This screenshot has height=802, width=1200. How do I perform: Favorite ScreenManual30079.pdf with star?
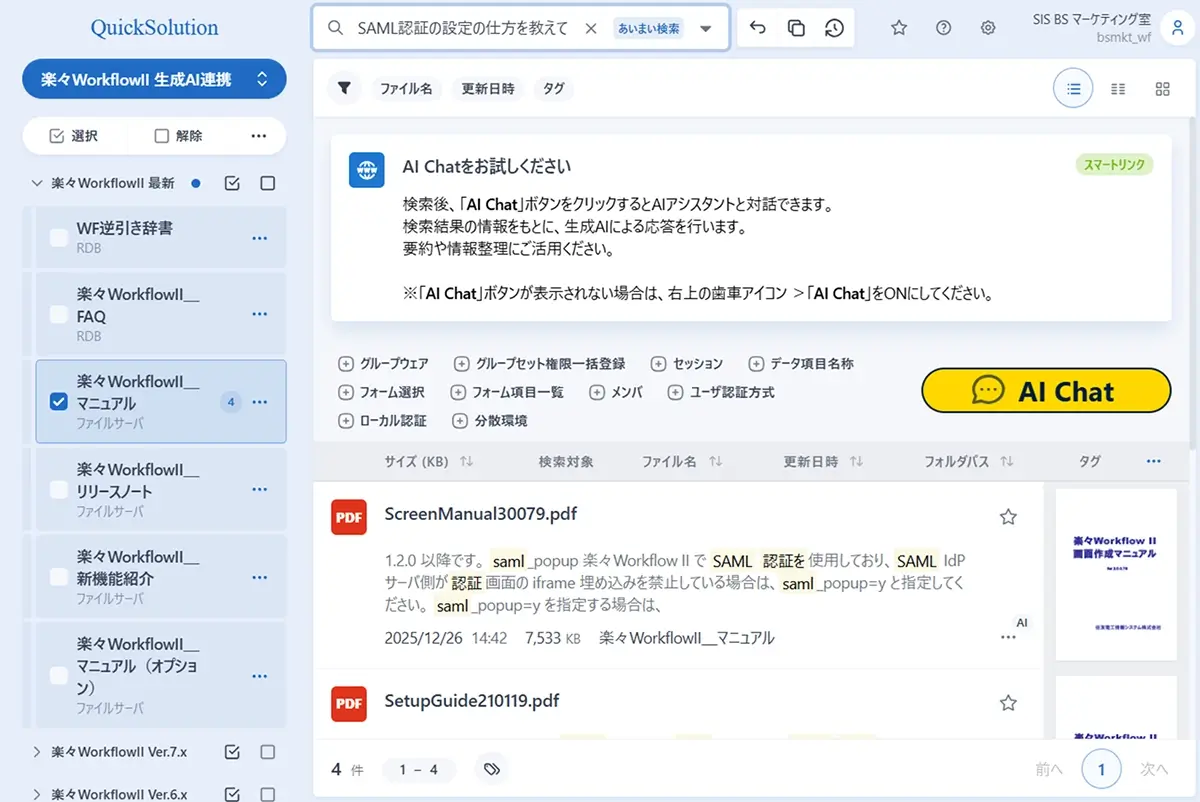pos(1008,517)
